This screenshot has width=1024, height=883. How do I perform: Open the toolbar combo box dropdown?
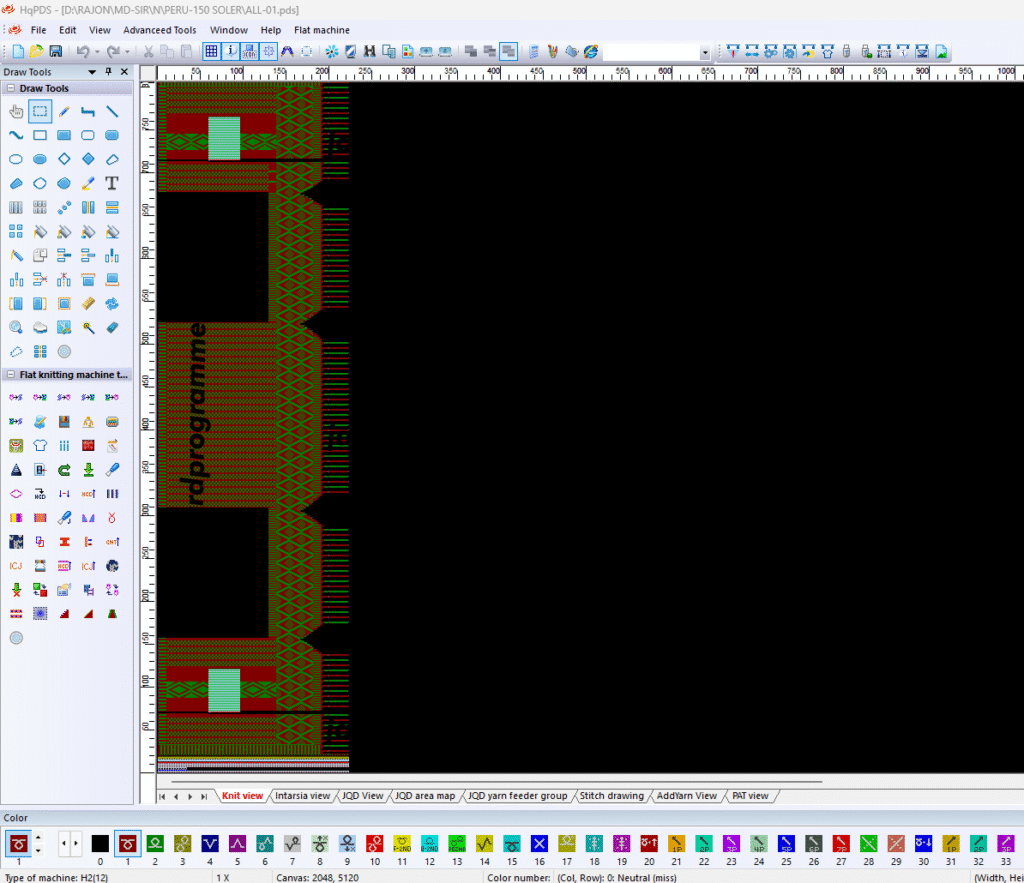click(705, 52)
